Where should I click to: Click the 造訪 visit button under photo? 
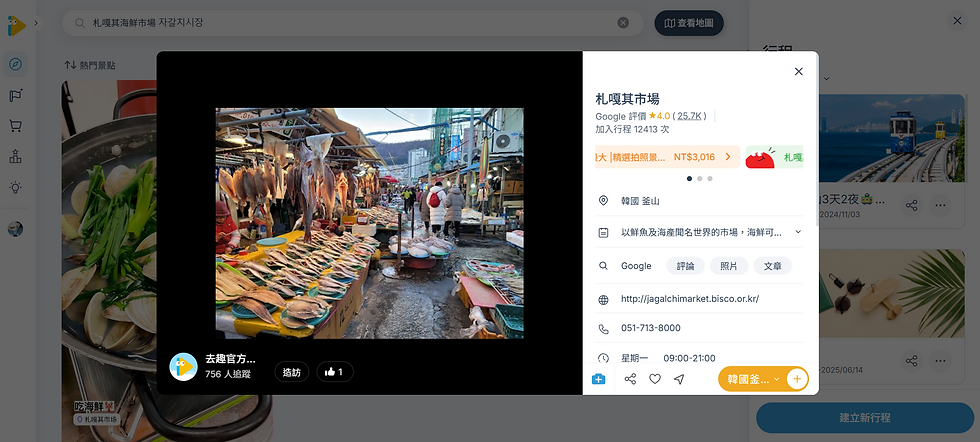[291, 372]
